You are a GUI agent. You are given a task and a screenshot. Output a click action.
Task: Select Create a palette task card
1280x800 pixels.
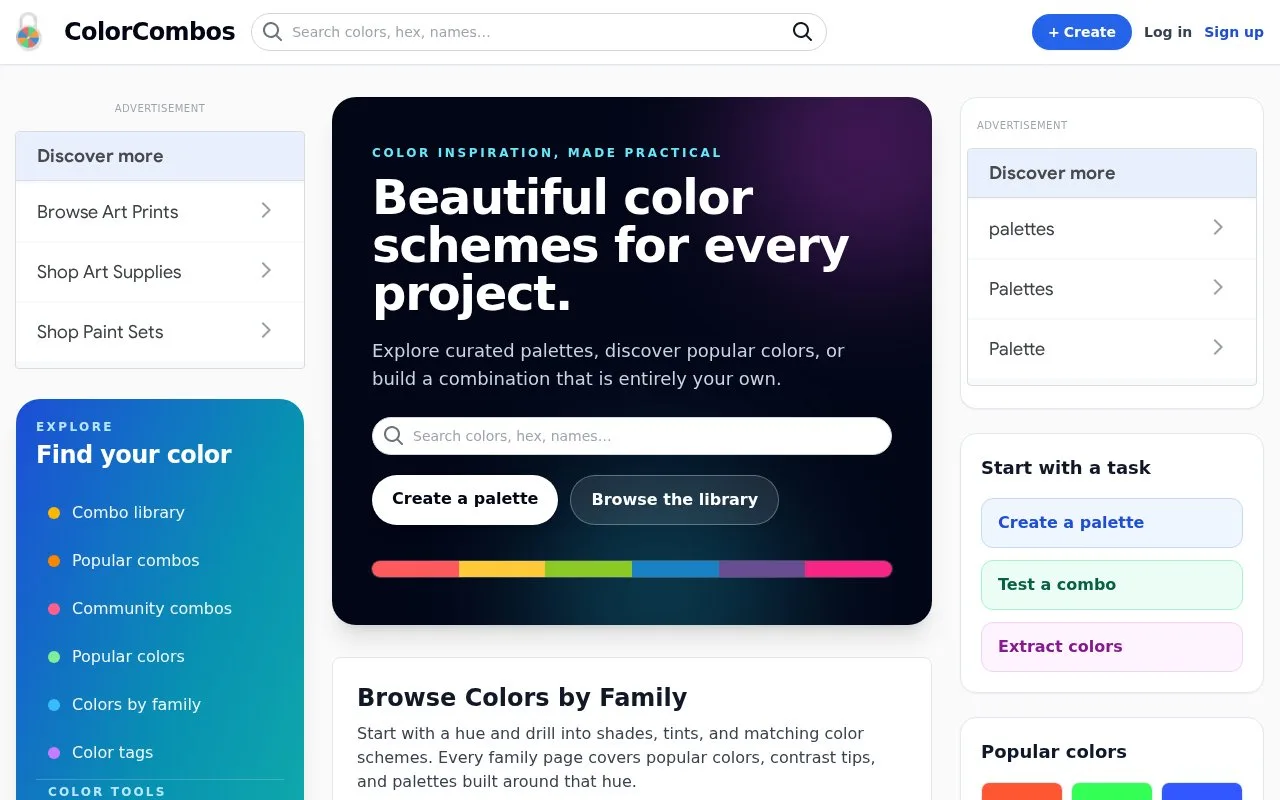click(1112, 523)
